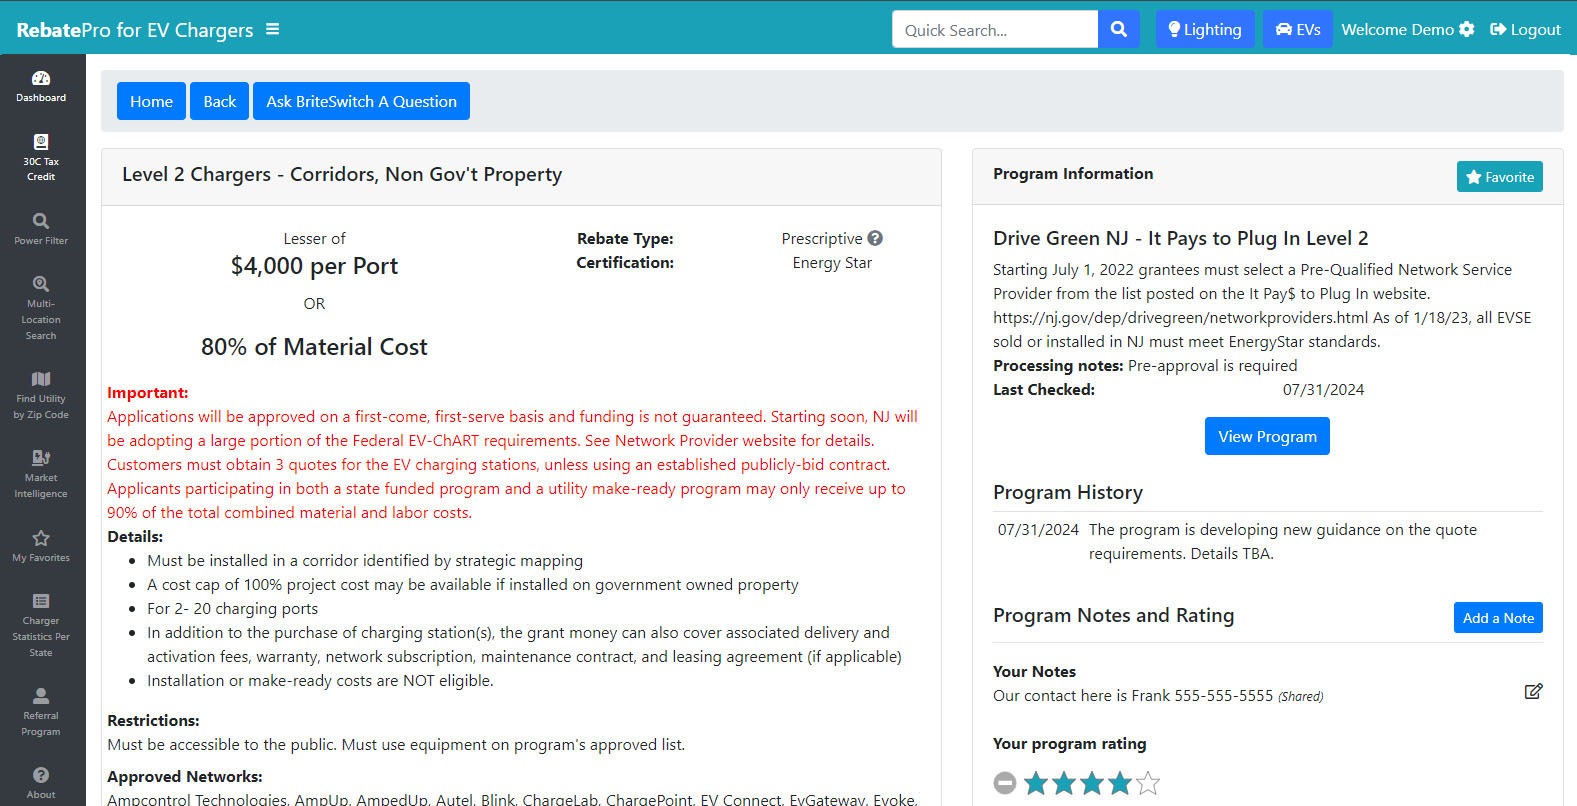Click the 80% of Material Cost text

(x=314, y=347)
